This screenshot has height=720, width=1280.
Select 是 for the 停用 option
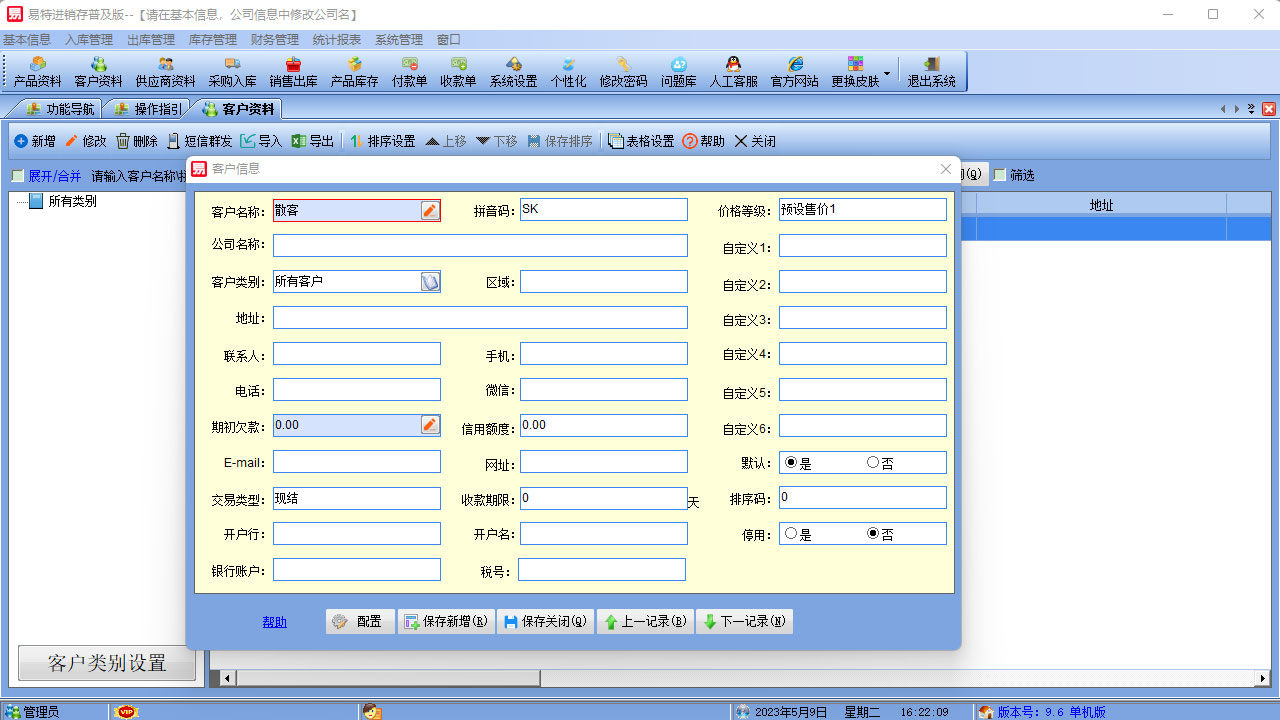[x=791, y=534]
